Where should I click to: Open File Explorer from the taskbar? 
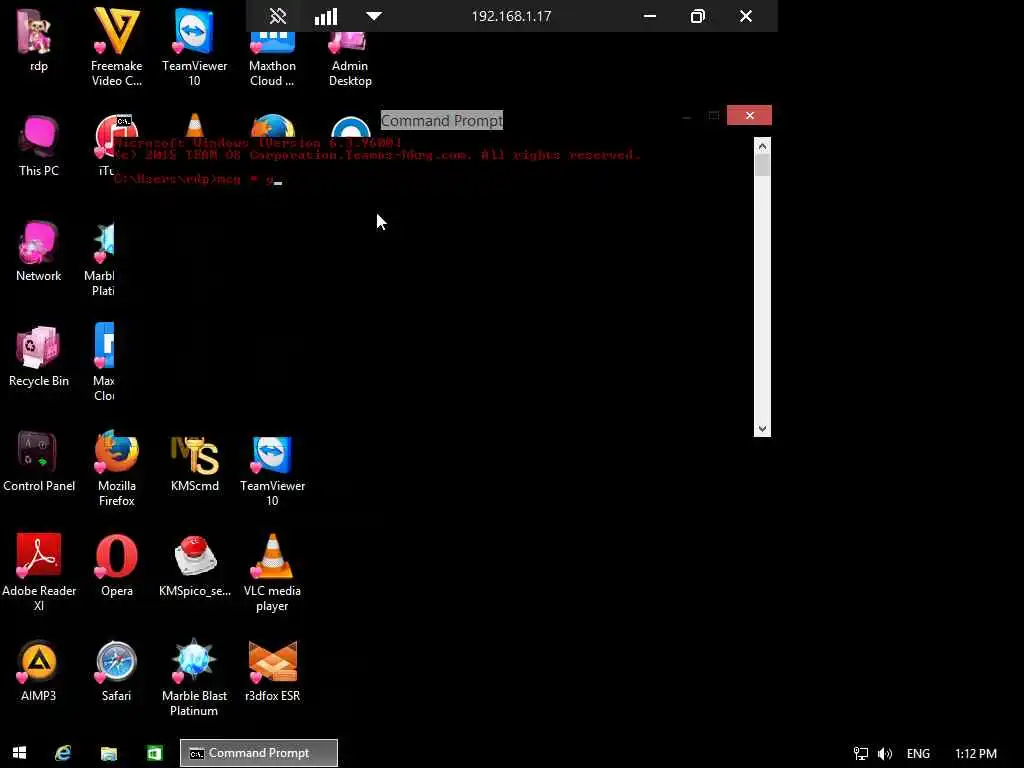coord(109,753)
